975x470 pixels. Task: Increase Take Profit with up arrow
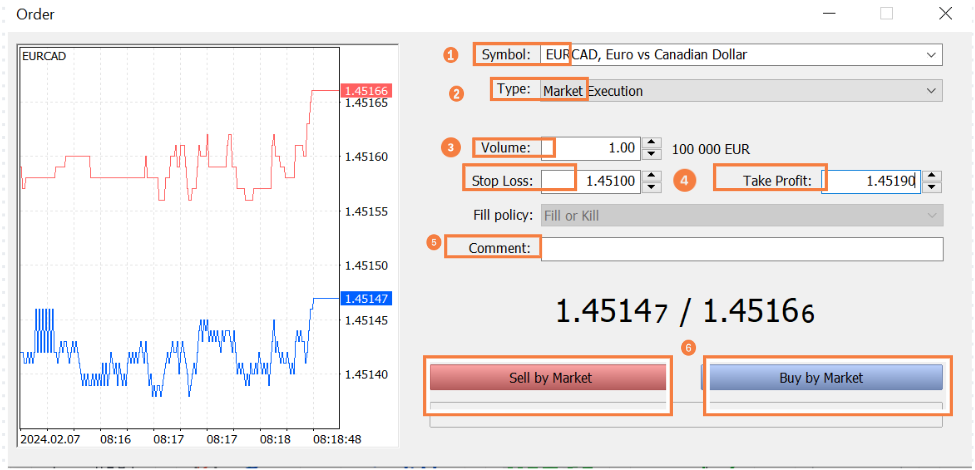pos(932,176)
